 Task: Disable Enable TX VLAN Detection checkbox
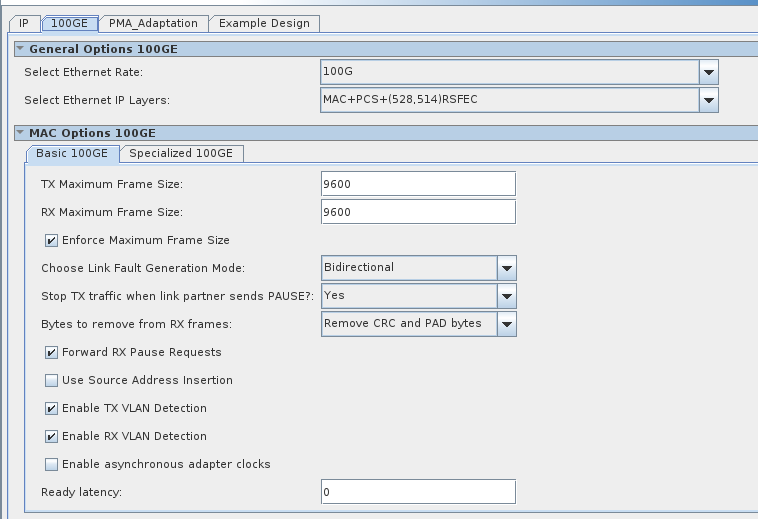[x=51, y=408]
